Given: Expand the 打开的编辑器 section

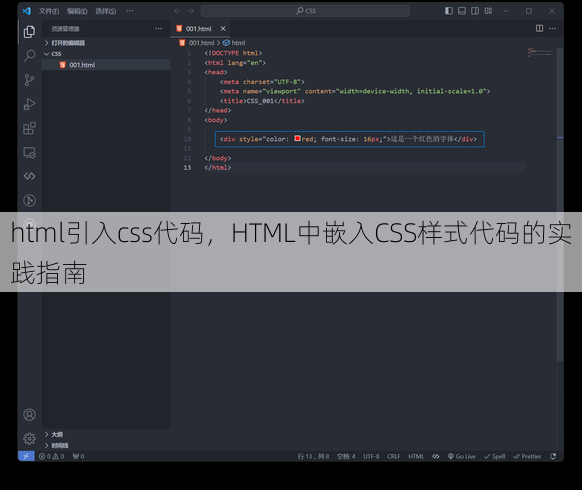Looking at the screenshot, I should [106, 43].
